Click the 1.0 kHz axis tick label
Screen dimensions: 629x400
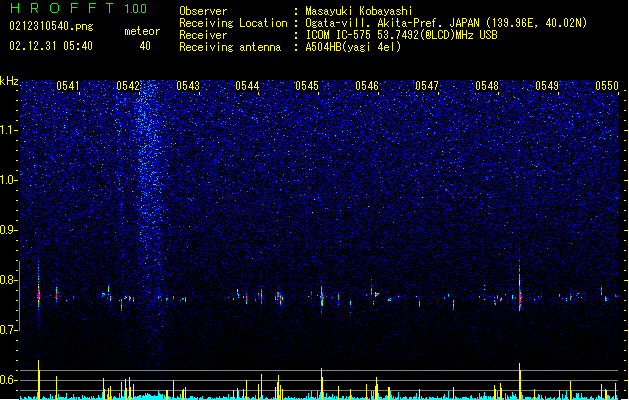click(x=8, y=180)
